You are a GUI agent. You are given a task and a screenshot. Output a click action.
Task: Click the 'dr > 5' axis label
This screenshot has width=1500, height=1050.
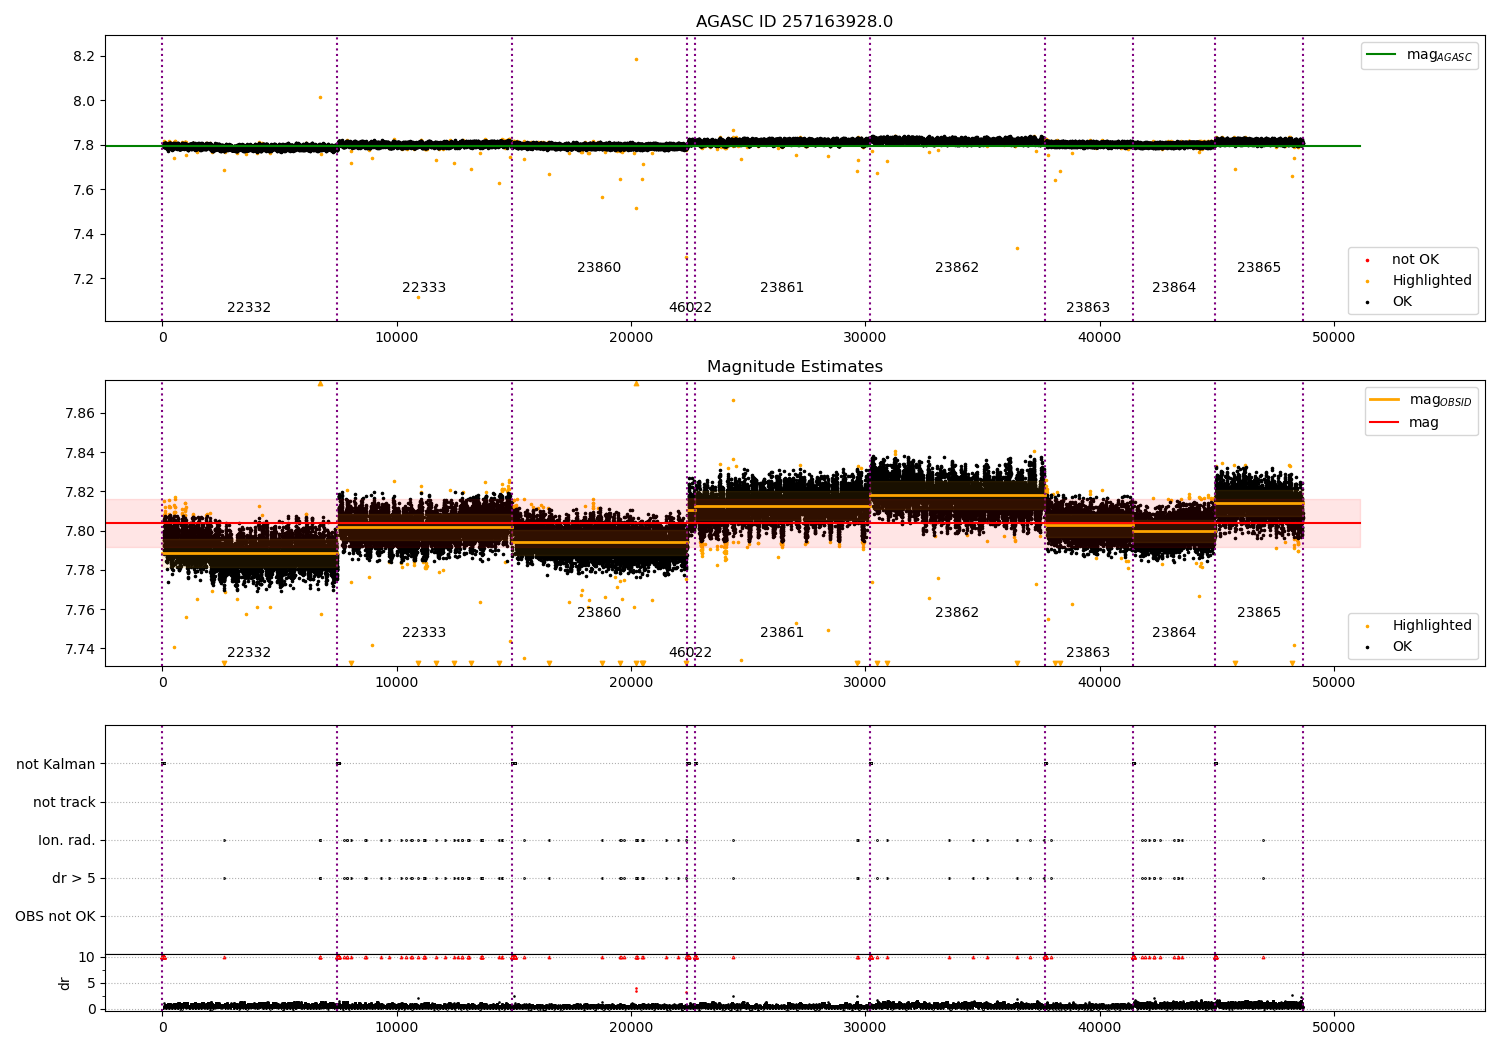pyautogui.click(x=74, y=878)
